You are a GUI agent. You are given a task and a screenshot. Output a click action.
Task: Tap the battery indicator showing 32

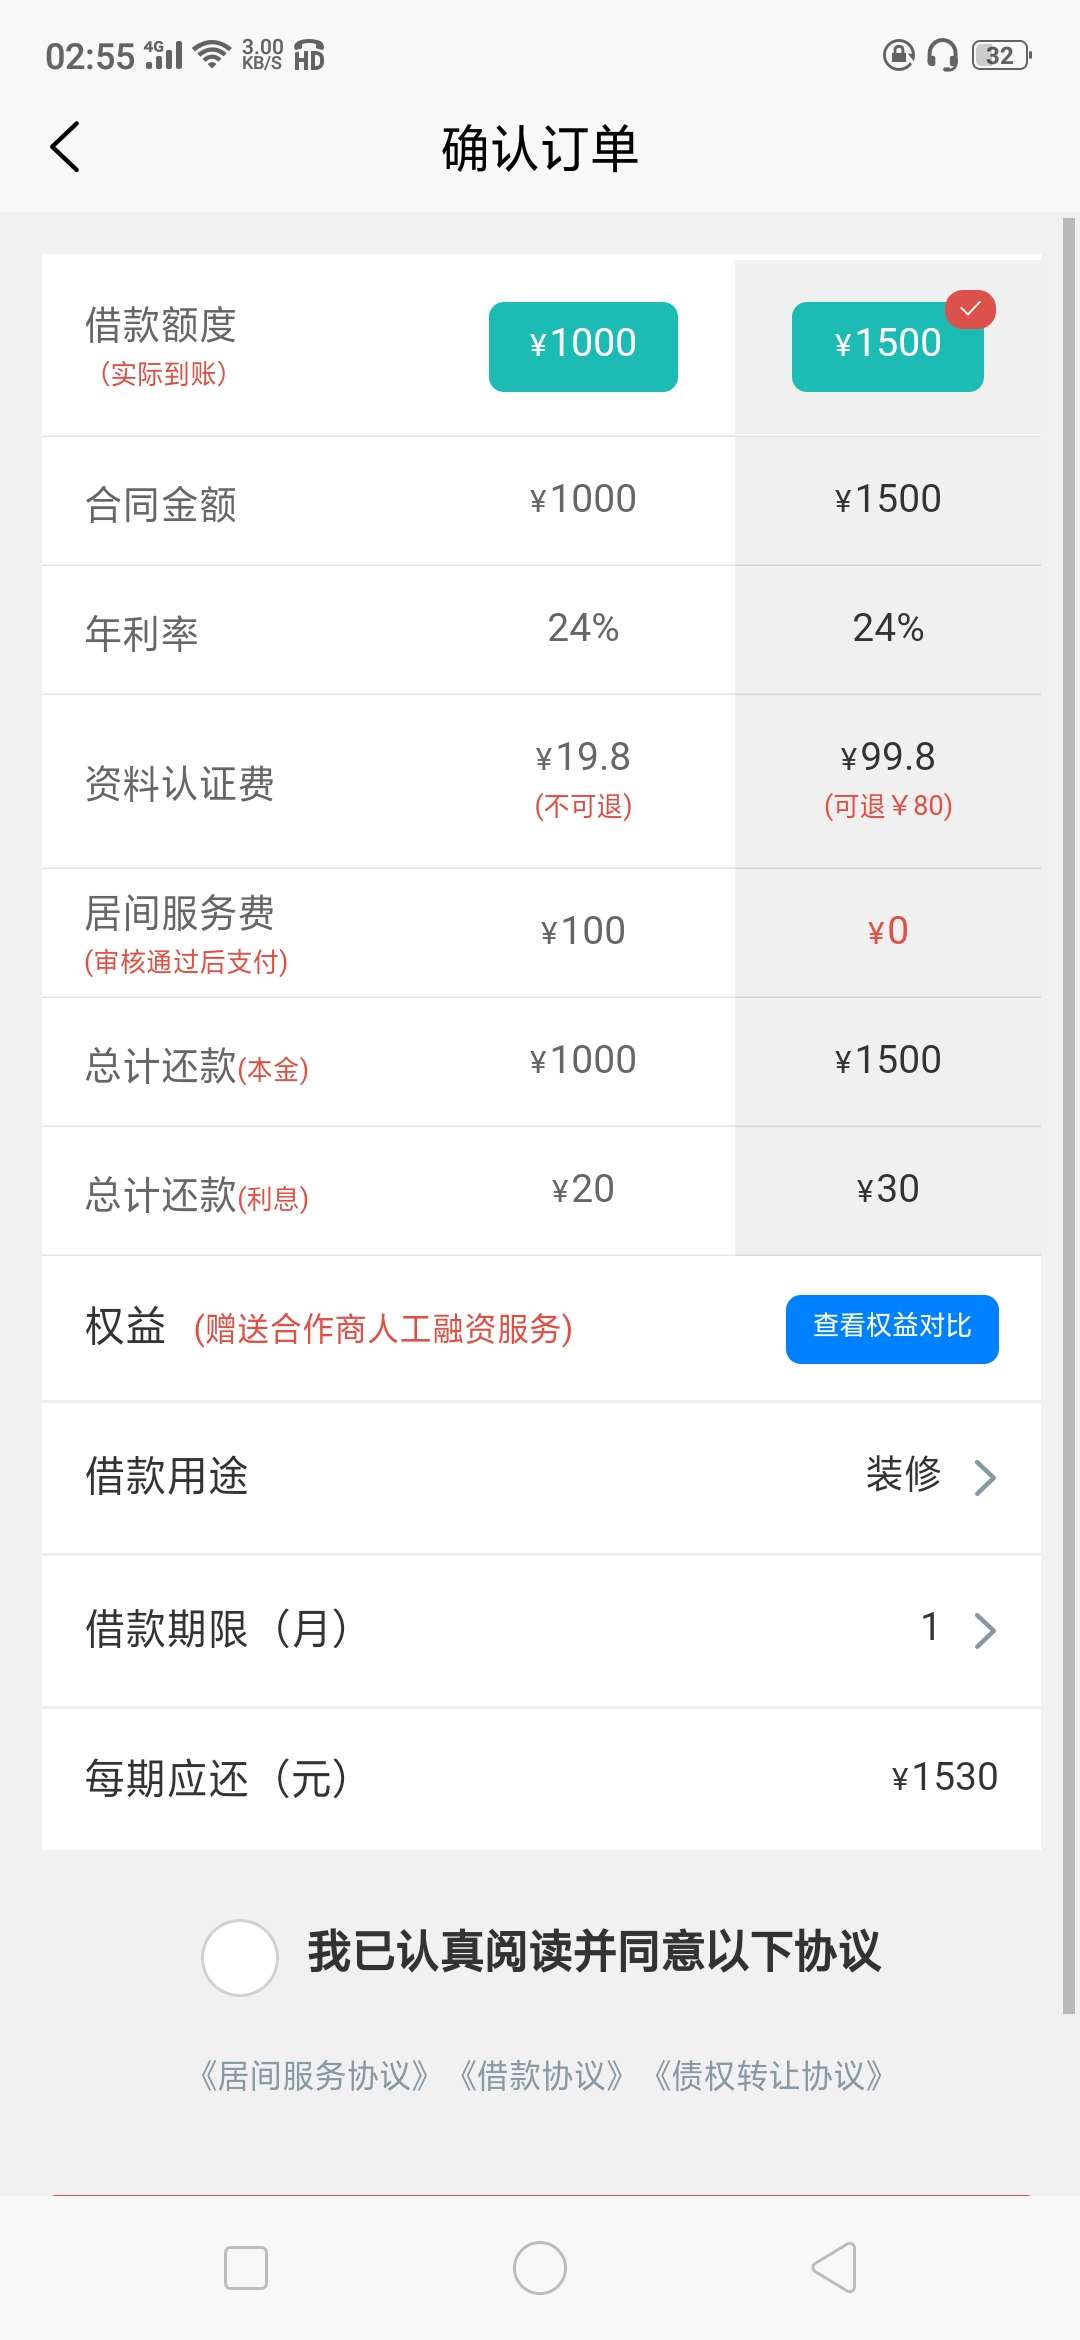1001,55
